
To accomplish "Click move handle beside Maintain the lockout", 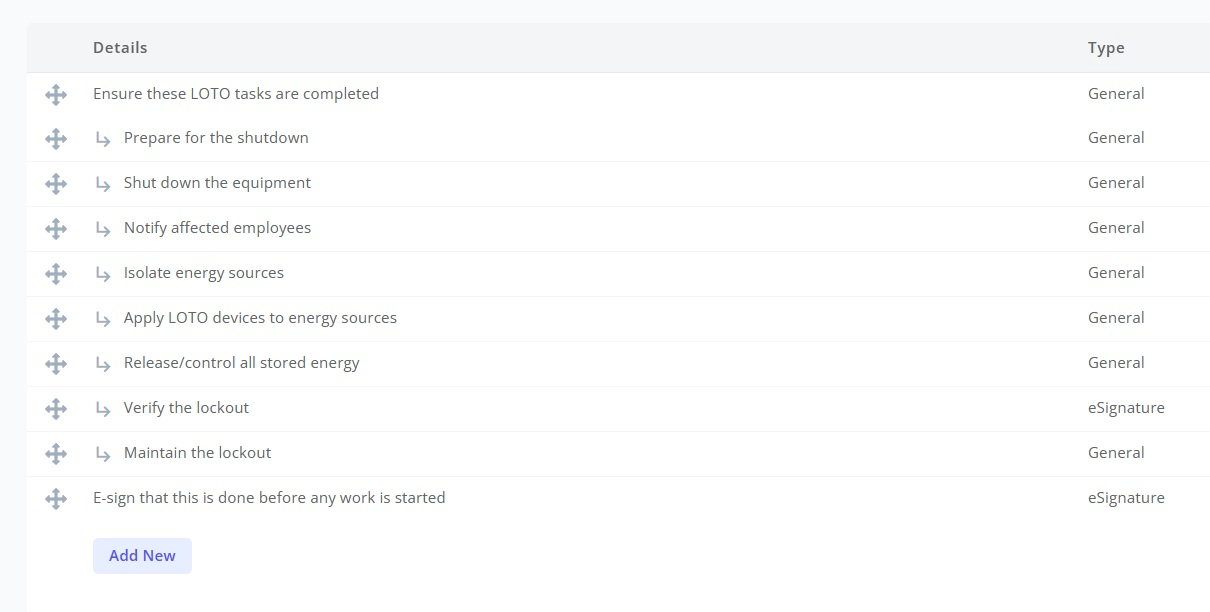I will (x=56, y=454).
